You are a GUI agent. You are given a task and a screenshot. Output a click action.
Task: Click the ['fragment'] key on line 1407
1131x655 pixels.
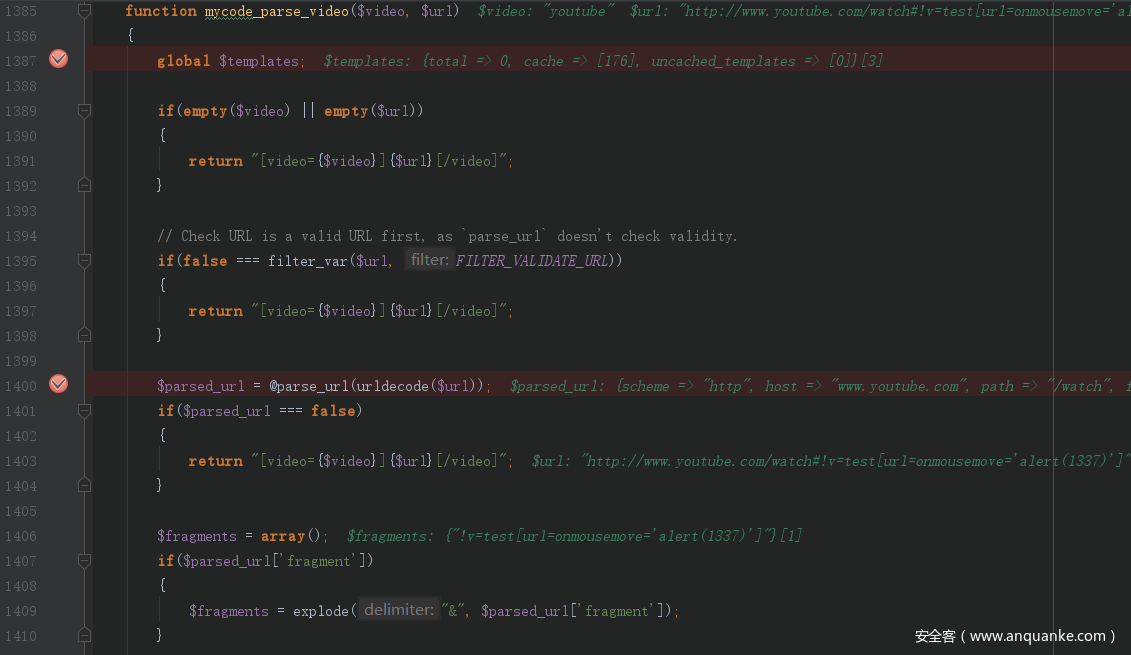point(319,561)
